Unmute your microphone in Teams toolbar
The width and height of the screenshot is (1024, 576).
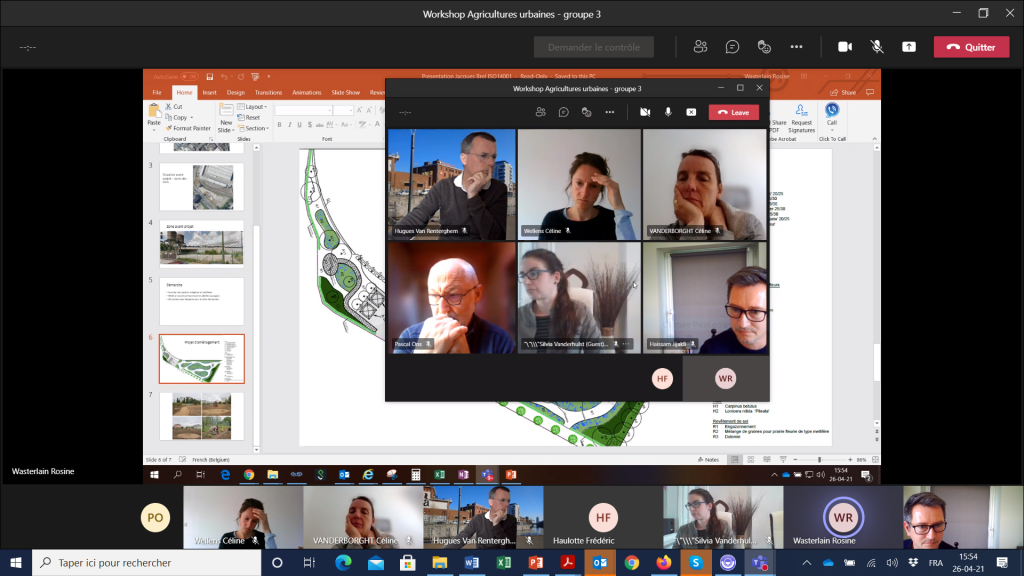coord(877,47)
